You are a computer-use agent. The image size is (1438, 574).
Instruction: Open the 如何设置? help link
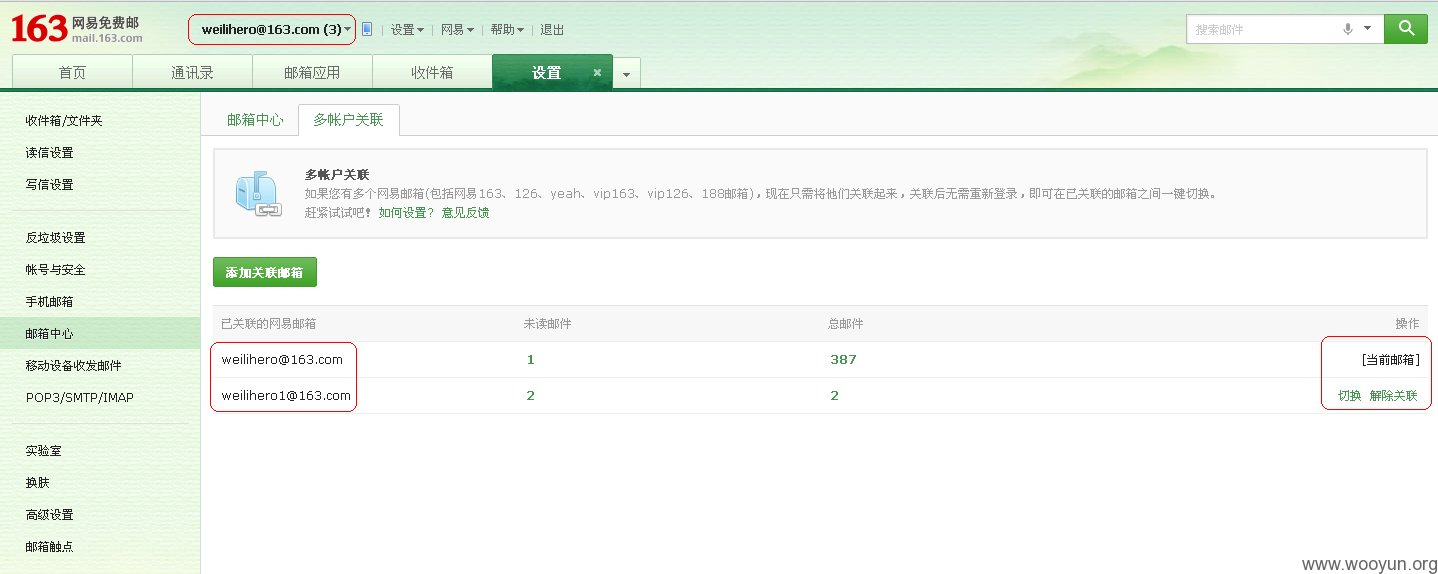point(406,212)
